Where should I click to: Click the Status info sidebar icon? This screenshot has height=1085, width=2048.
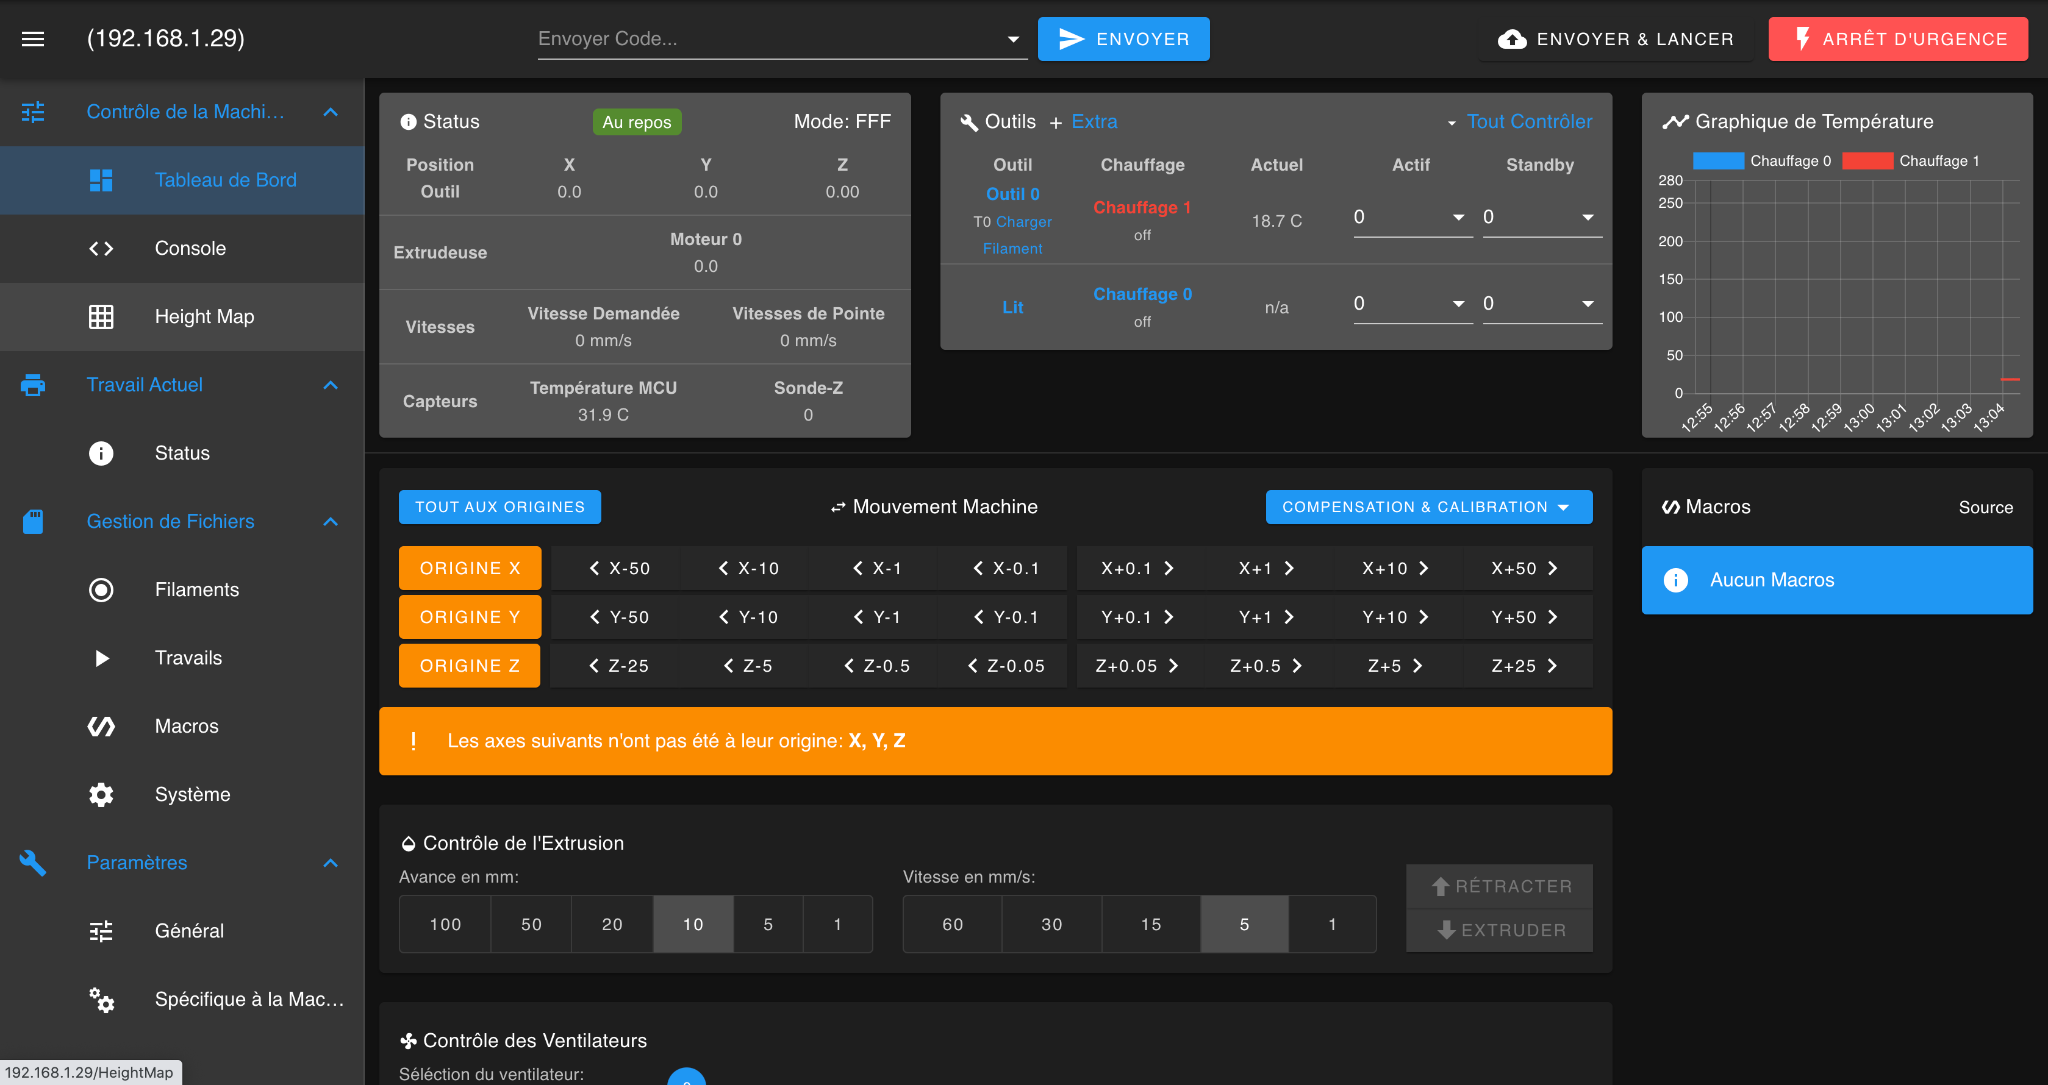click(x=101, y=454)
